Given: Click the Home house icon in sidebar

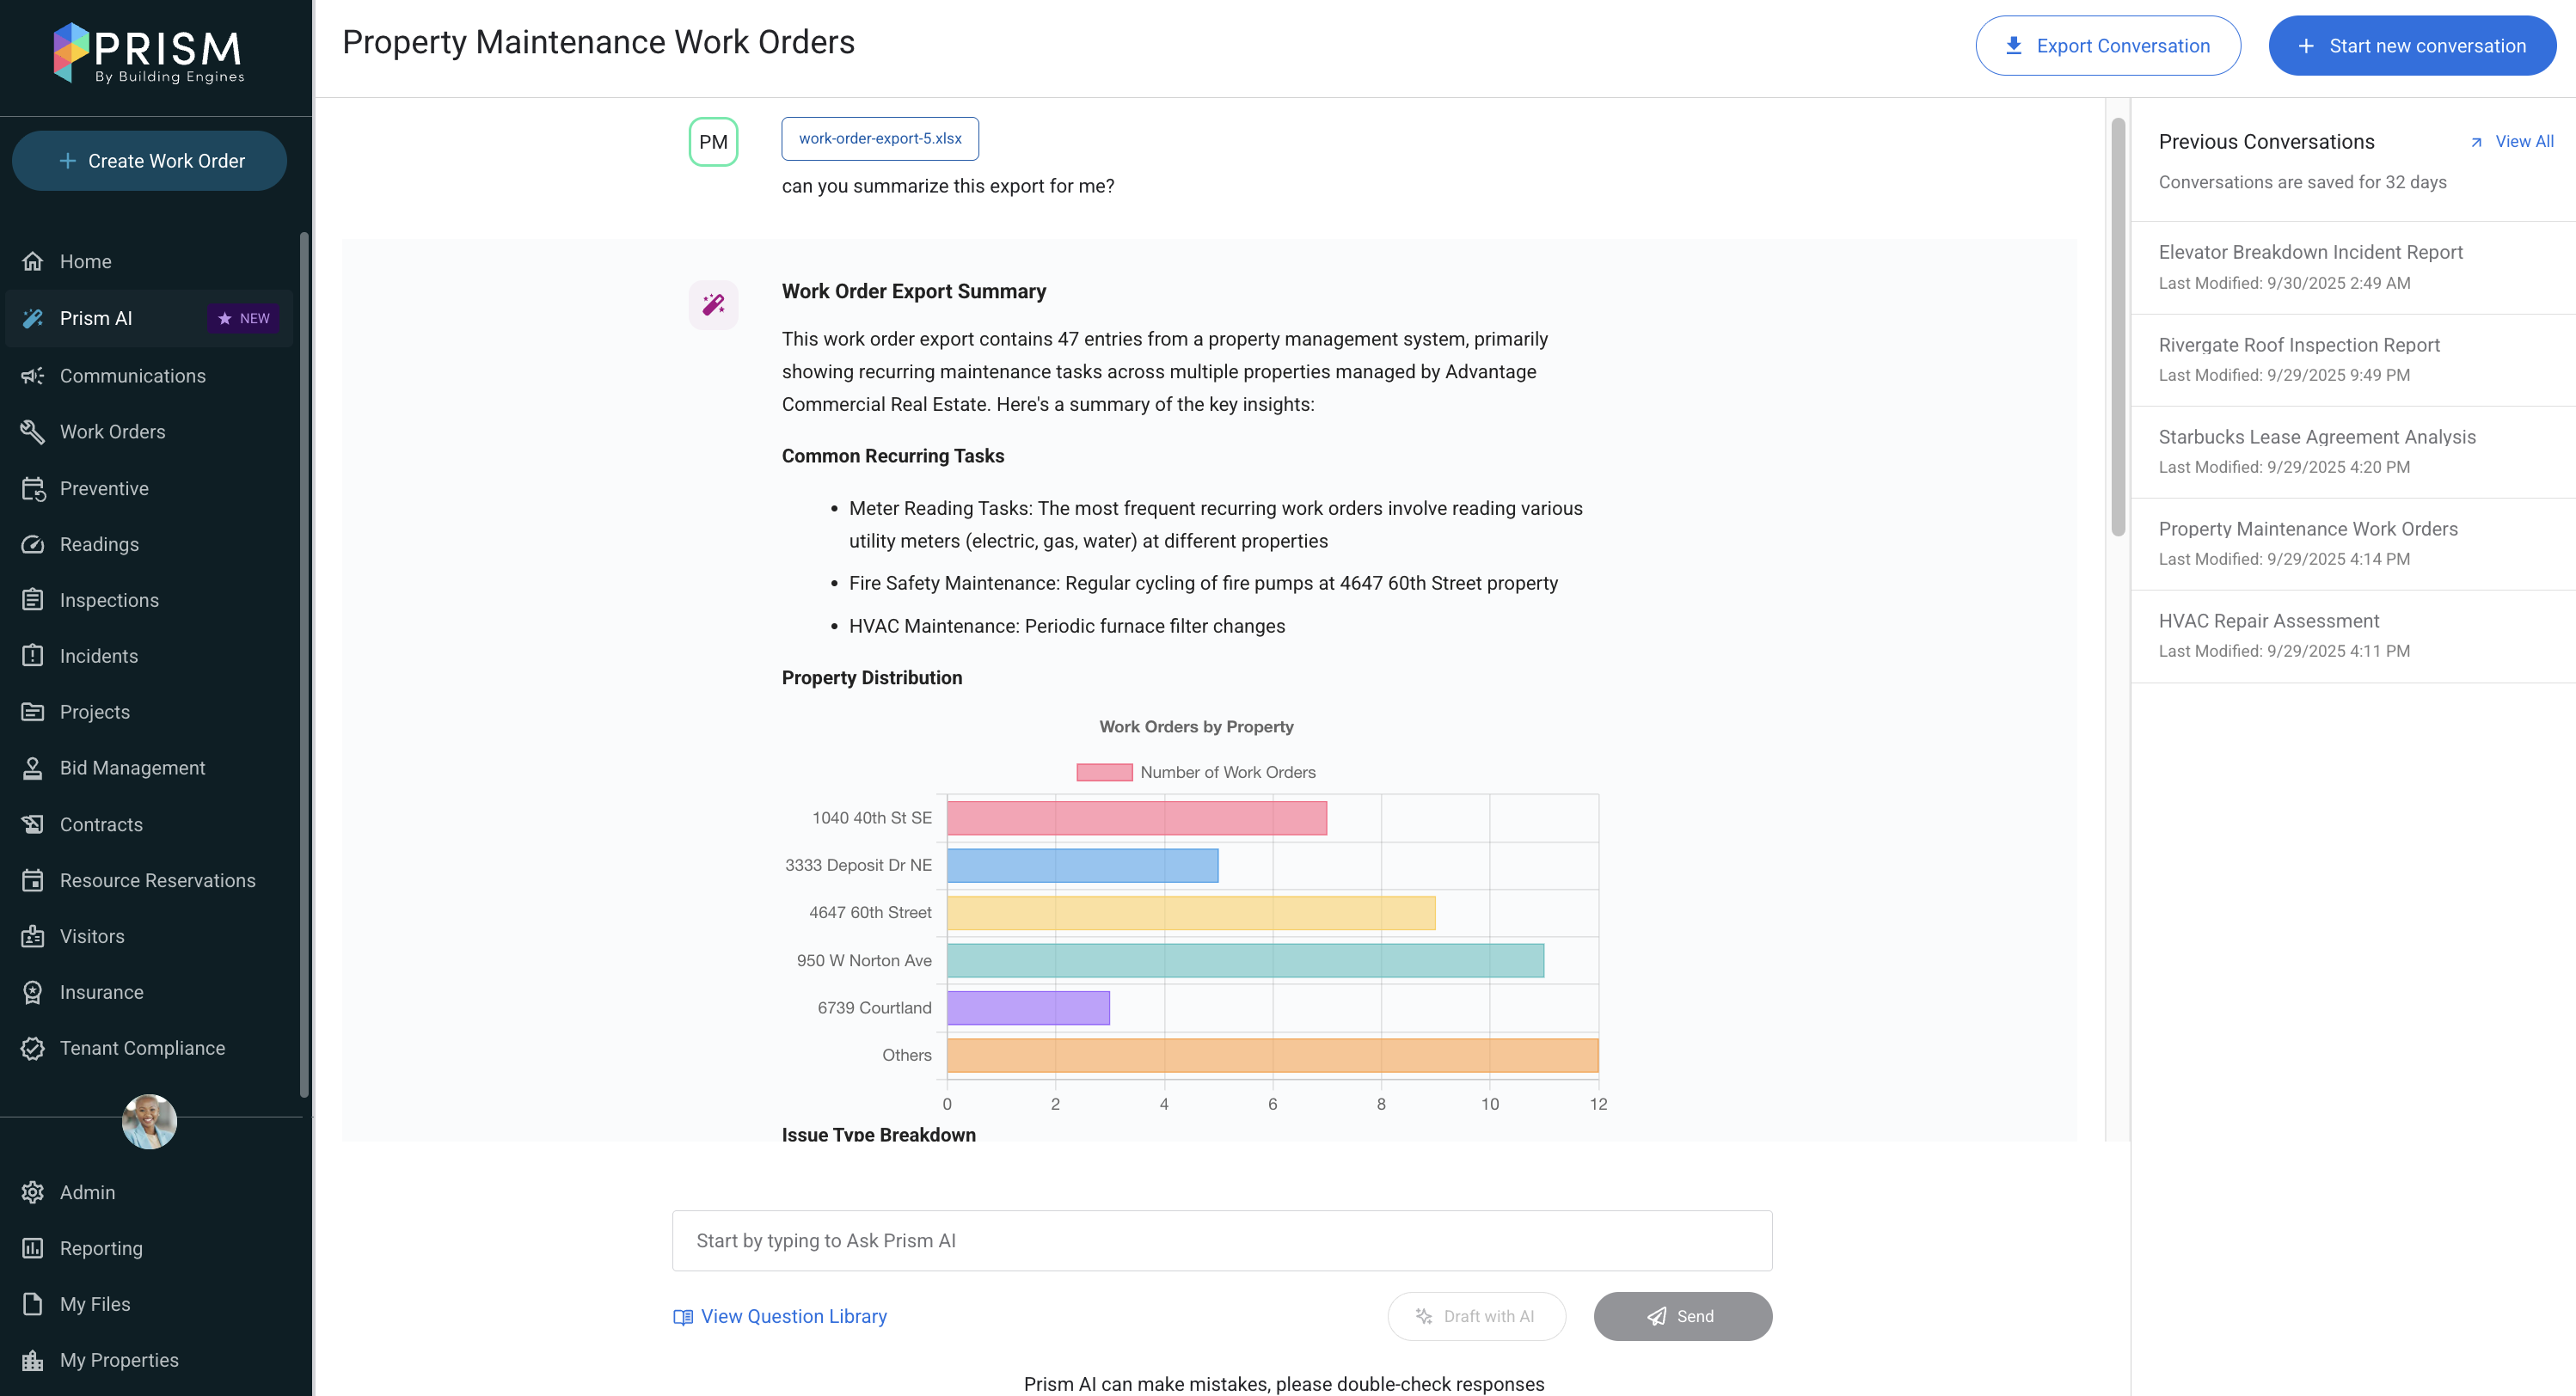Looking at the screenshot, I should point(33,261).
